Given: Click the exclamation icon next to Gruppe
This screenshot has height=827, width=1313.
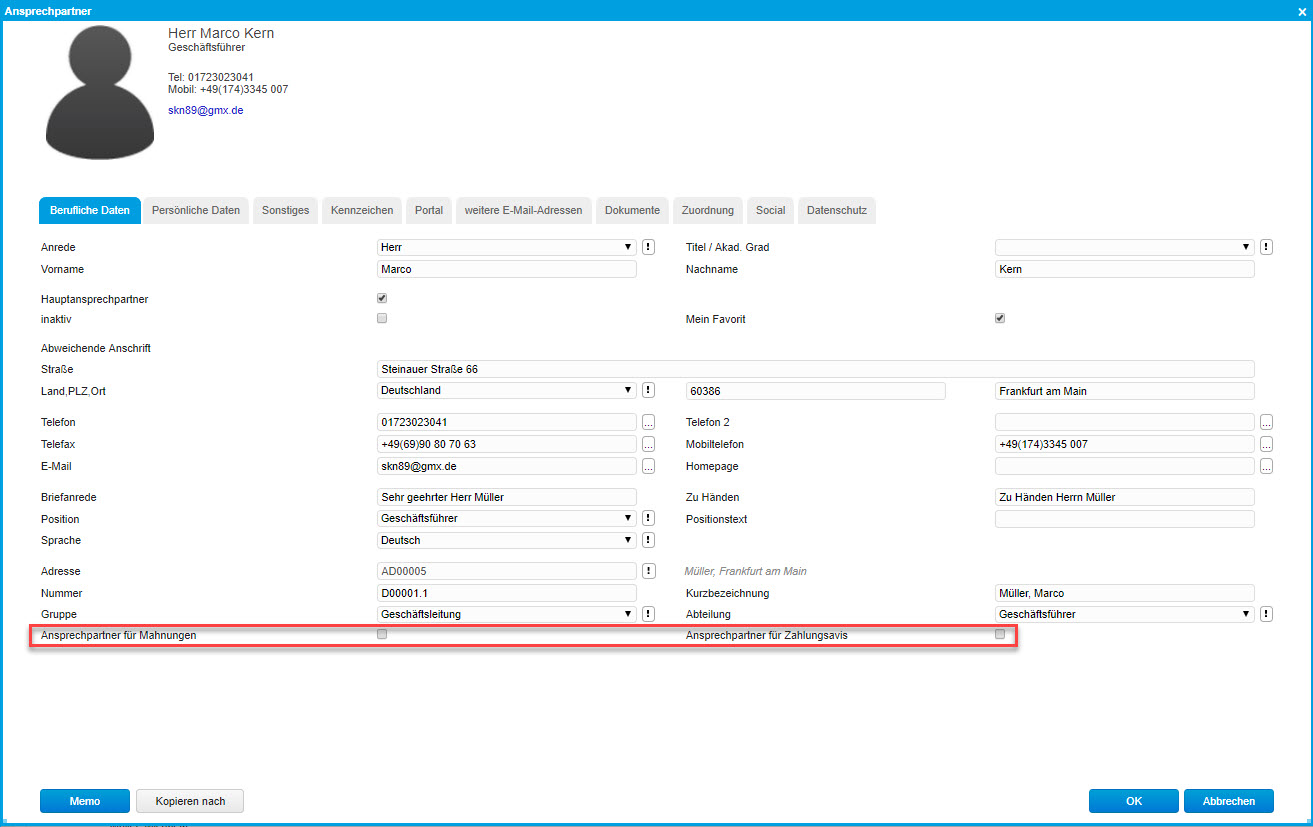Looking at the screenshot, I should coord(648,614).
